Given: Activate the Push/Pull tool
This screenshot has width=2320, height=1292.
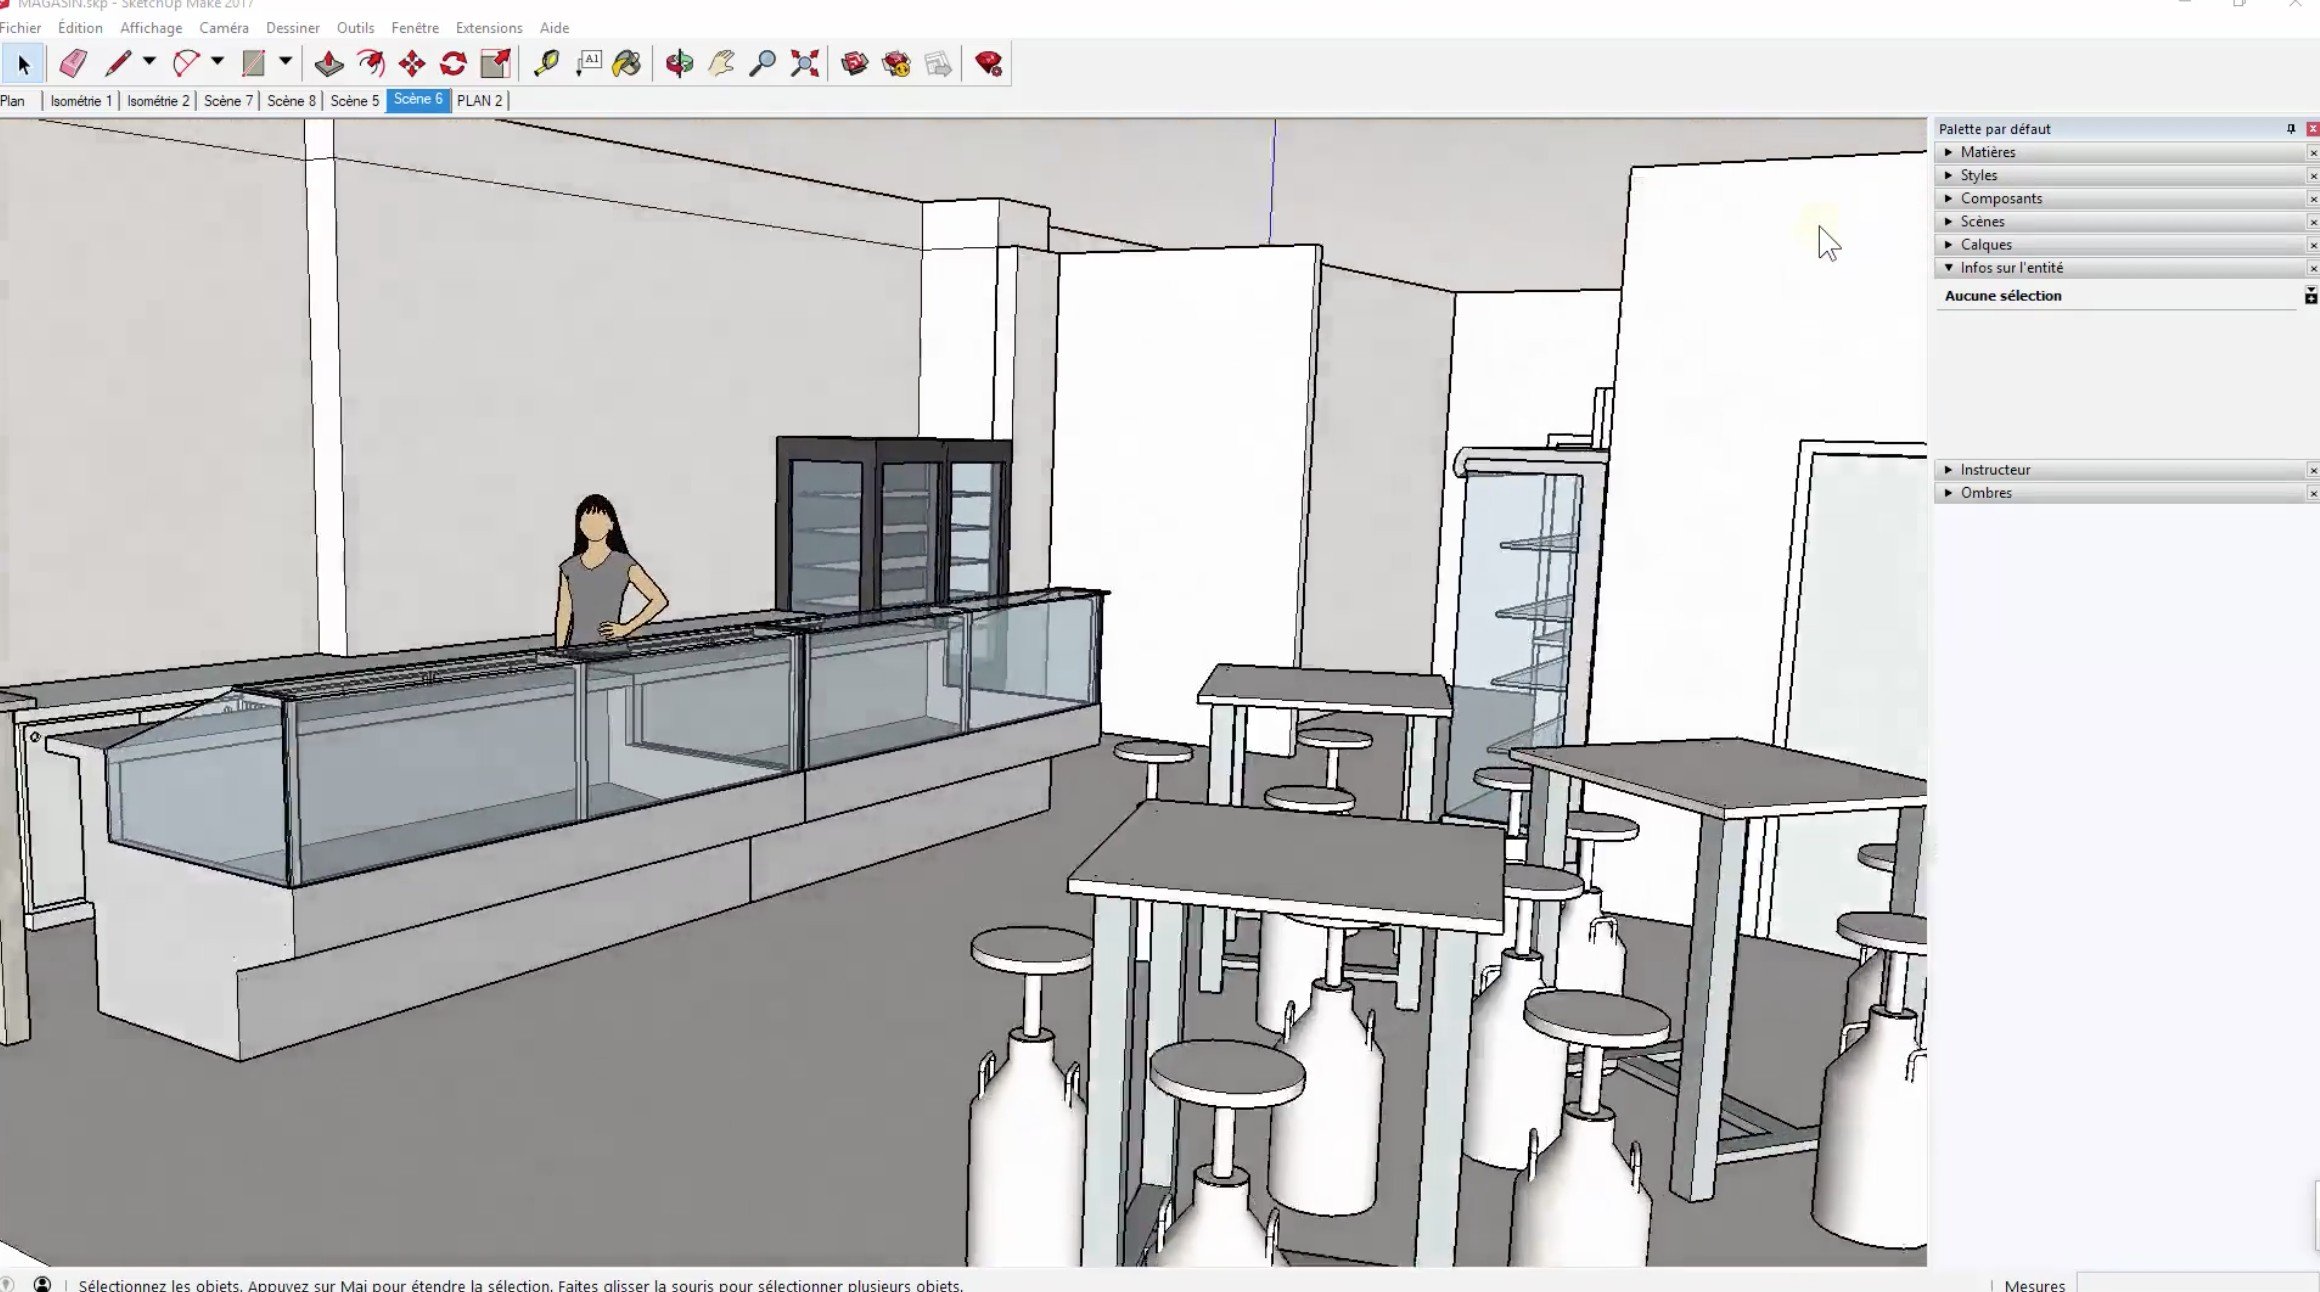Looking at the screenshot, I should [329, 64].
